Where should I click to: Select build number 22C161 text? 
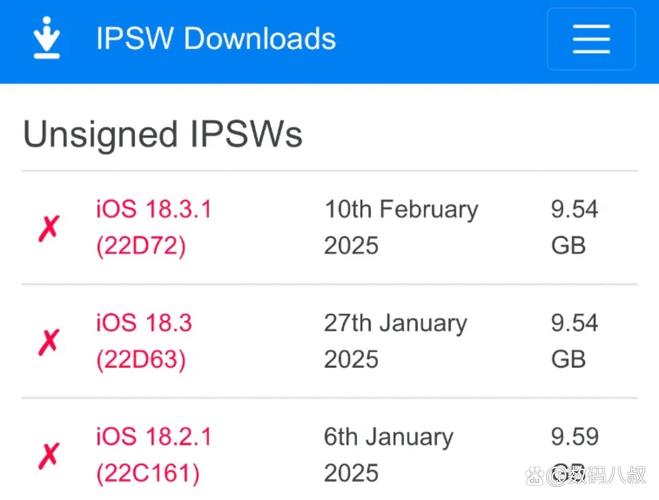[148, 473]
